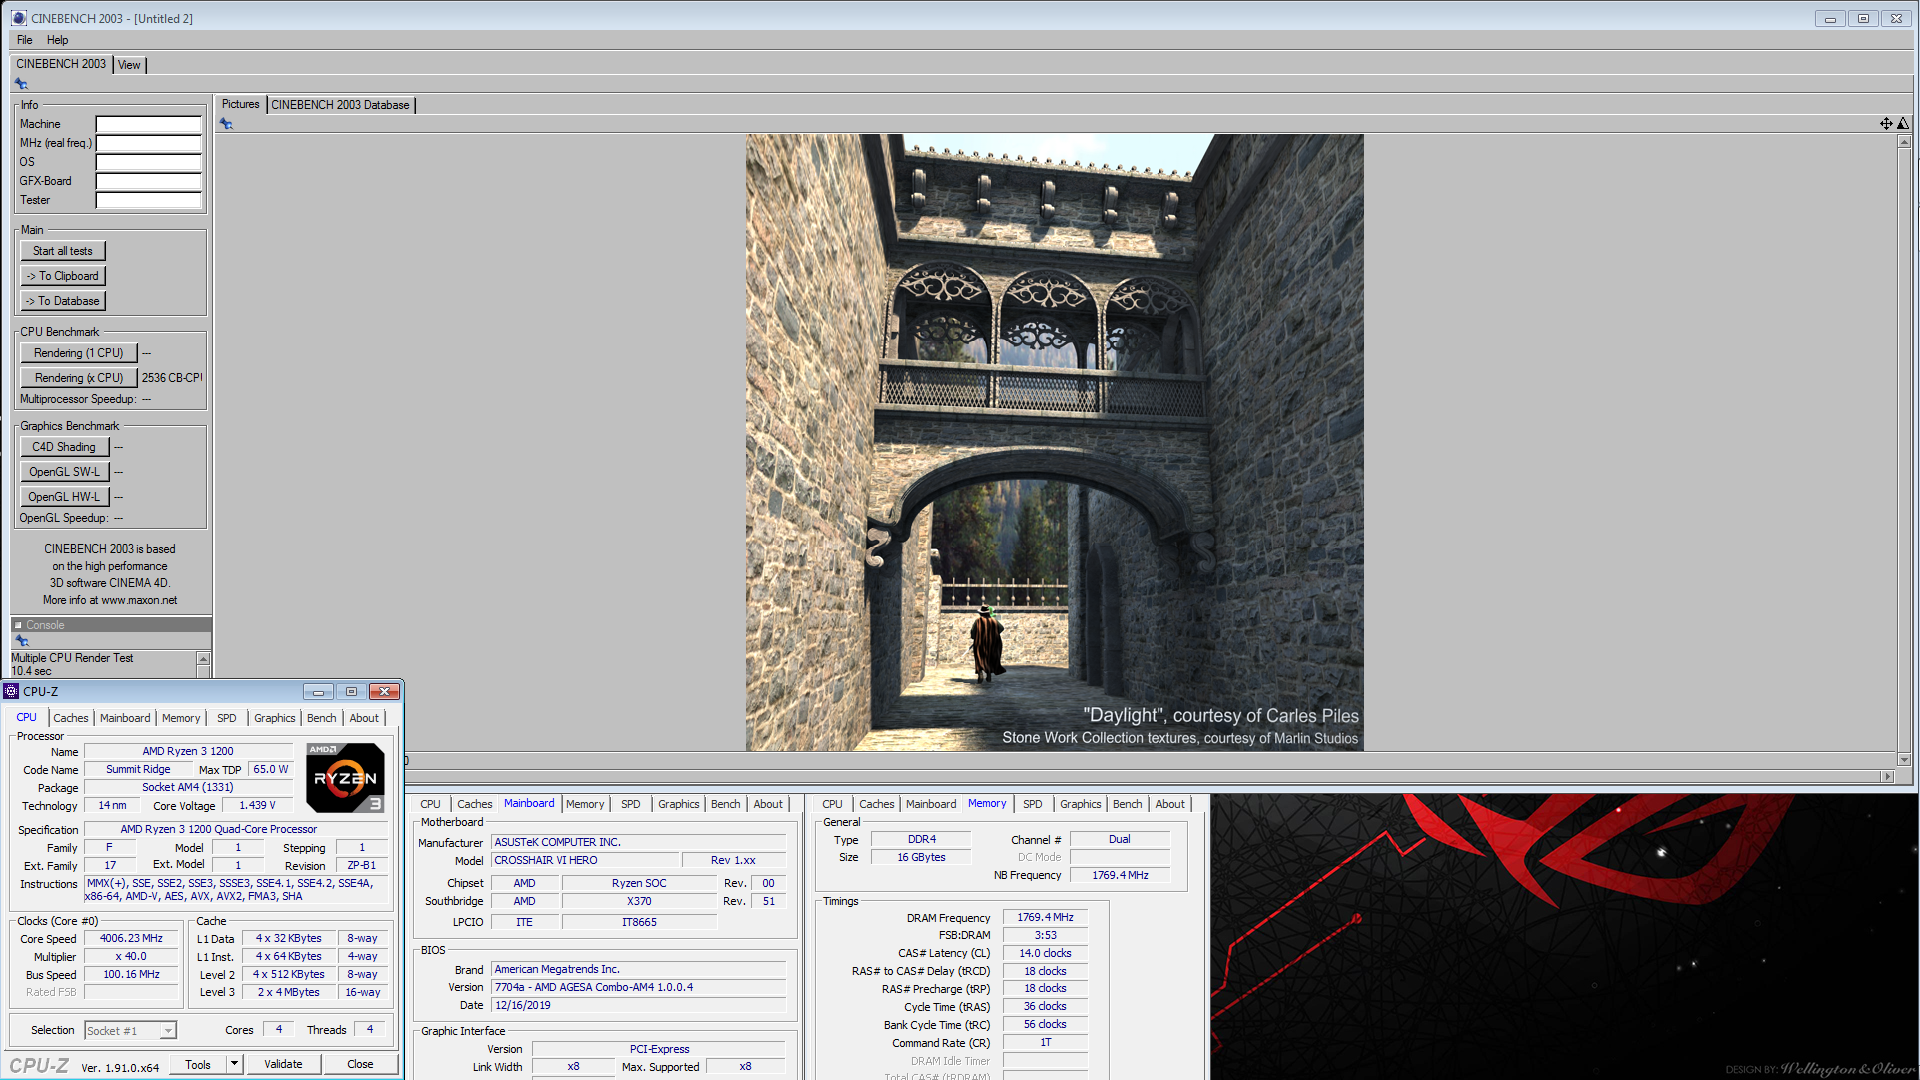Click the AMD Ryzen 3 logo in CPU-Z

345,777
